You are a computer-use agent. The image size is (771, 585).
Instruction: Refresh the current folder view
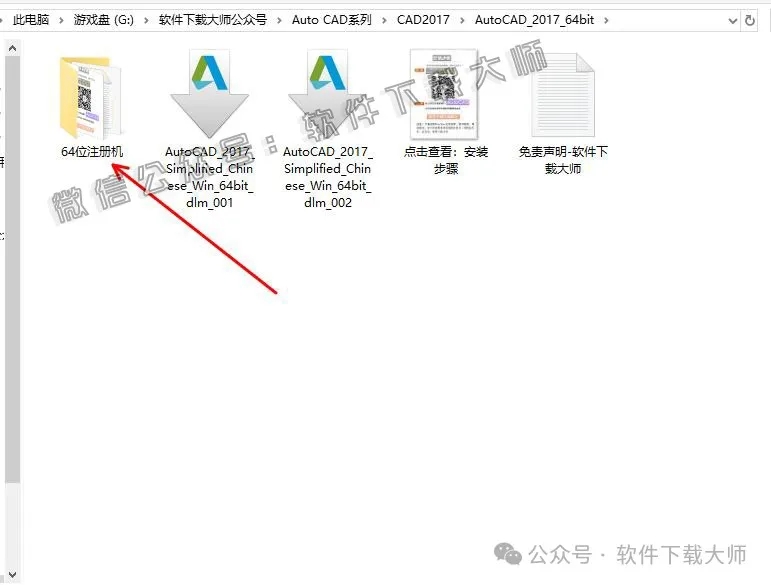(x=750, y=21)
